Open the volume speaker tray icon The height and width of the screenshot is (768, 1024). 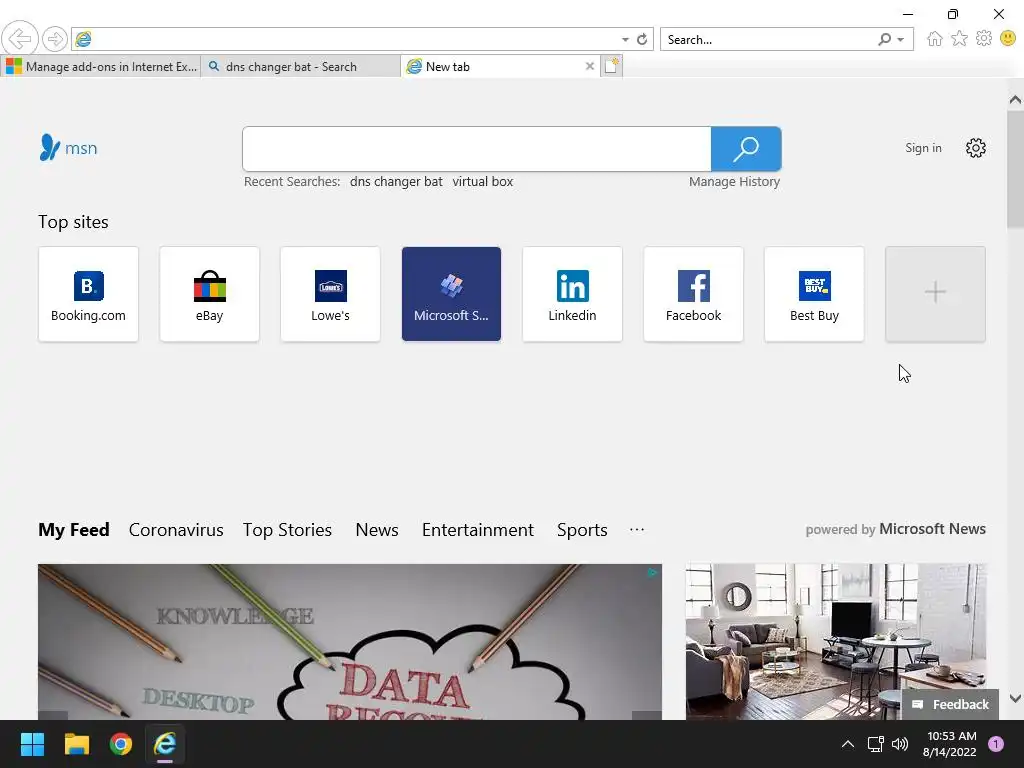(x=900, y=744)
